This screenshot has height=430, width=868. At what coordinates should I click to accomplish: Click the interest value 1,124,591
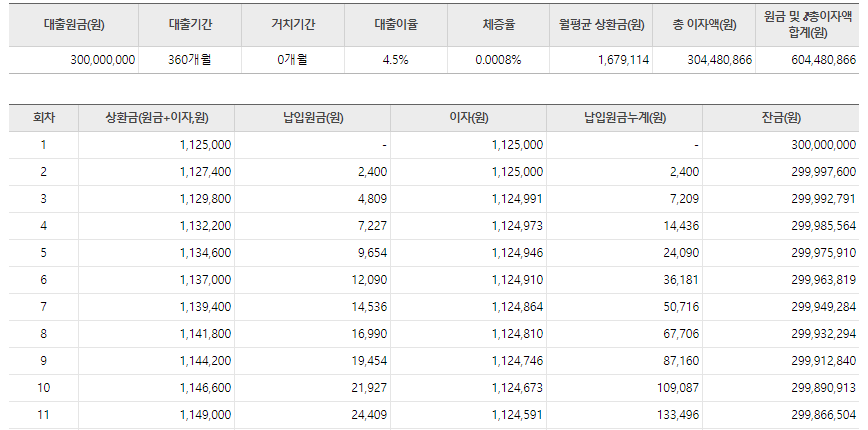[518, 415]
